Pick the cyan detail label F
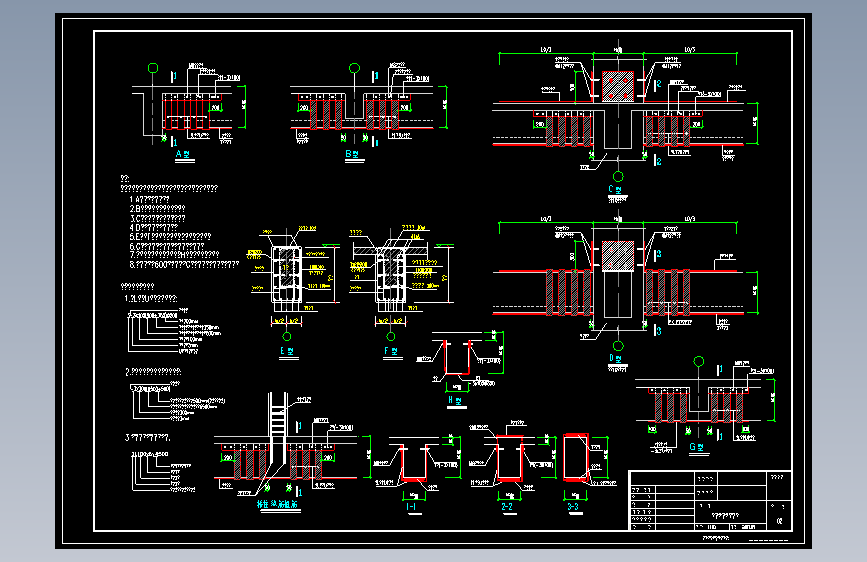The height and width of the screenshot is (562, 867). point(390,351)
